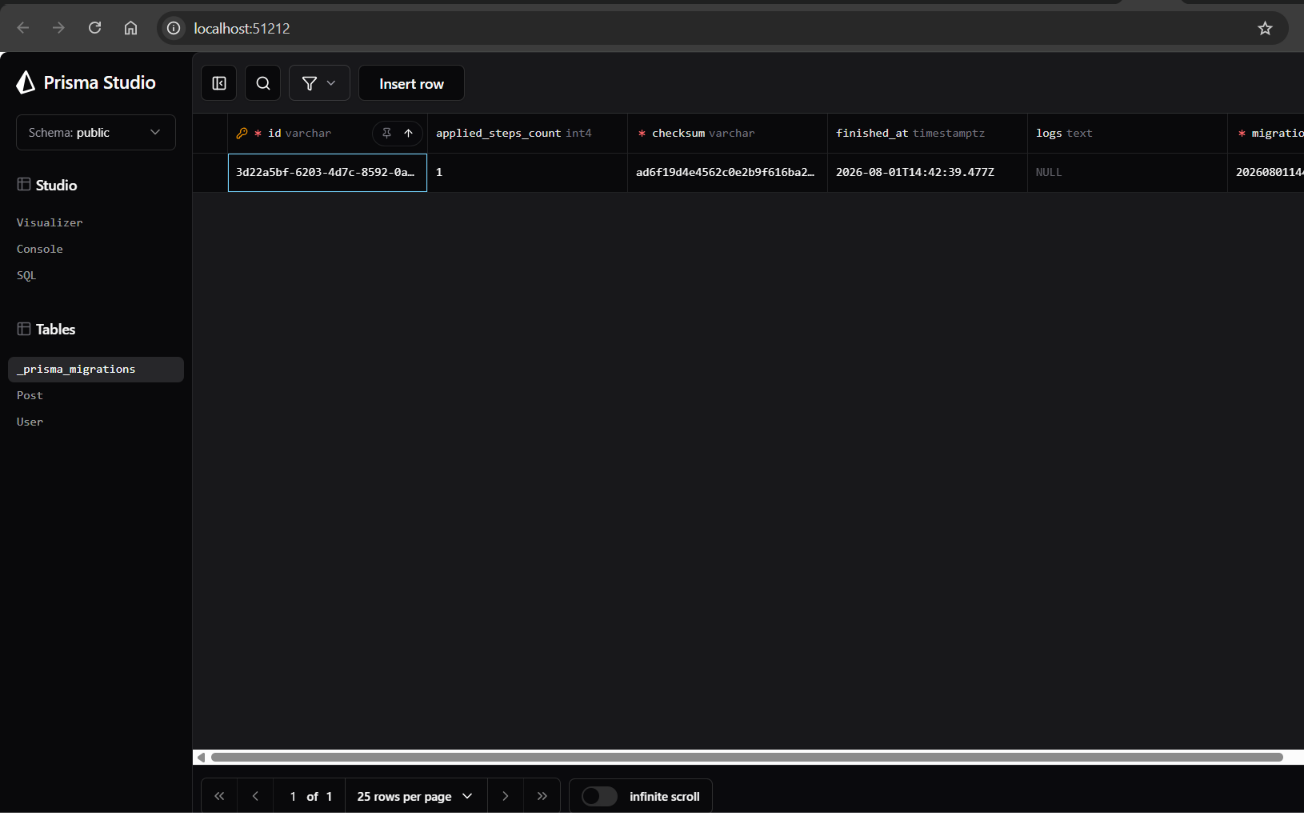The width and height of the screenshot is (1304, 813).
Task: Click the site information icon
Action: tap(173, 28)
